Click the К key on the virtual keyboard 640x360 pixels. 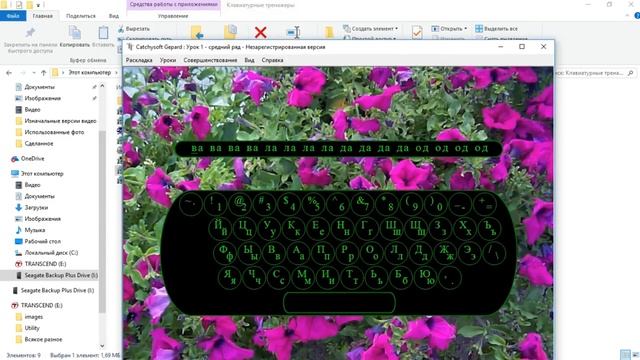tap(293, 228)
